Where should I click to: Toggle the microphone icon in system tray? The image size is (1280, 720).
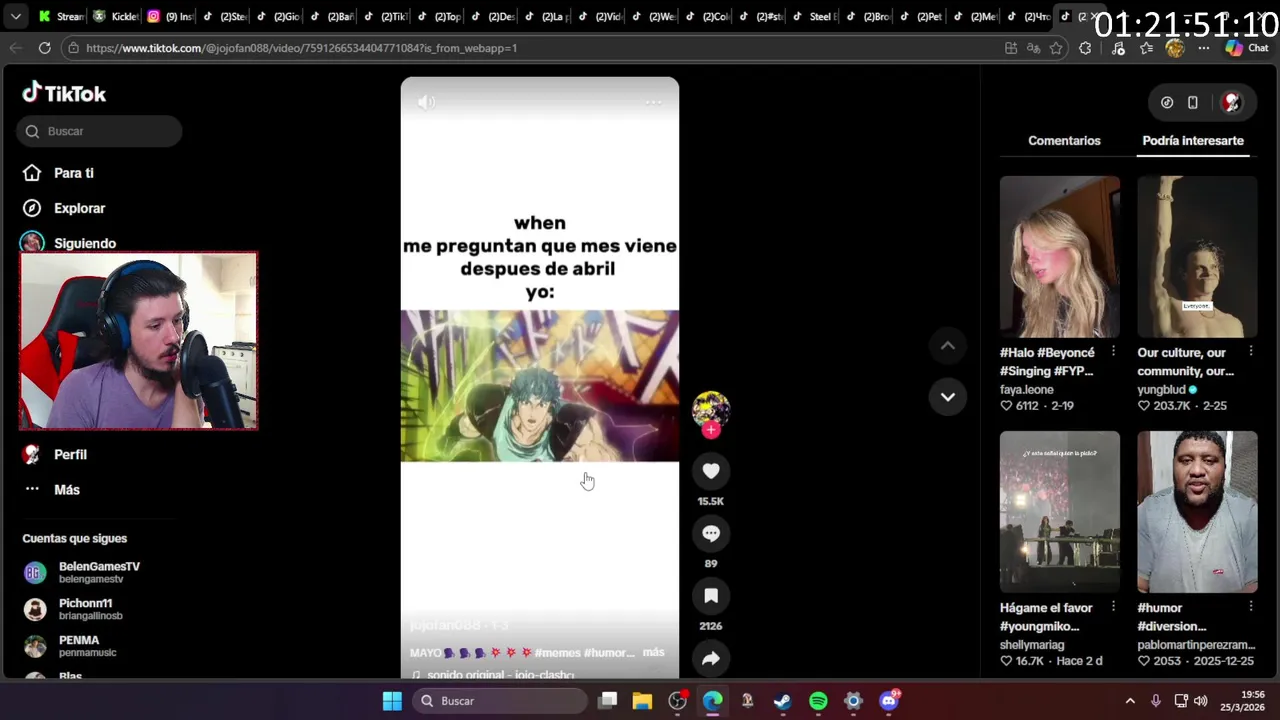[x=1156, y=701]
